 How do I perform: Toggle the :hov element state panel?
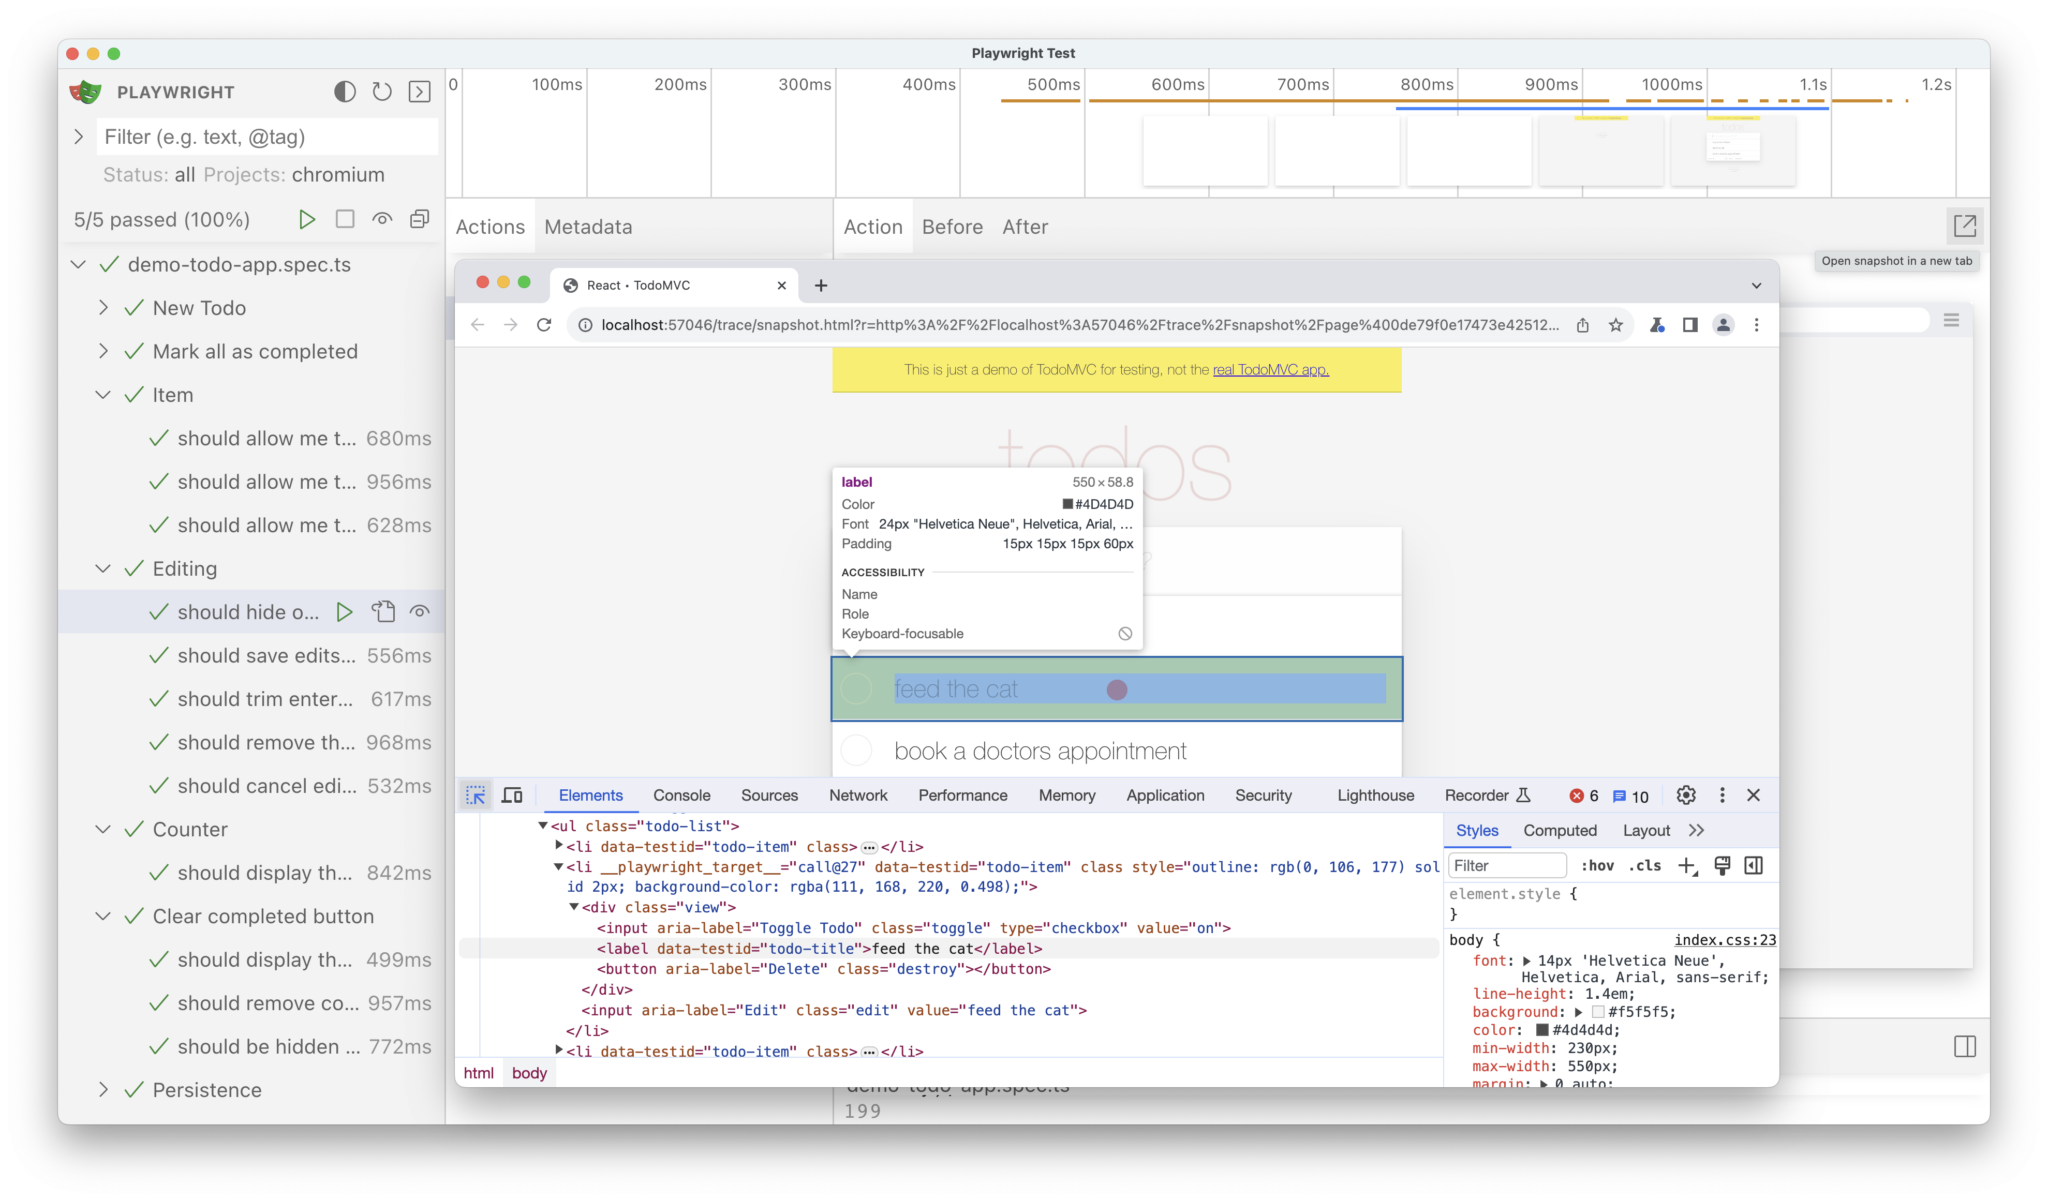coord(1597,865)
